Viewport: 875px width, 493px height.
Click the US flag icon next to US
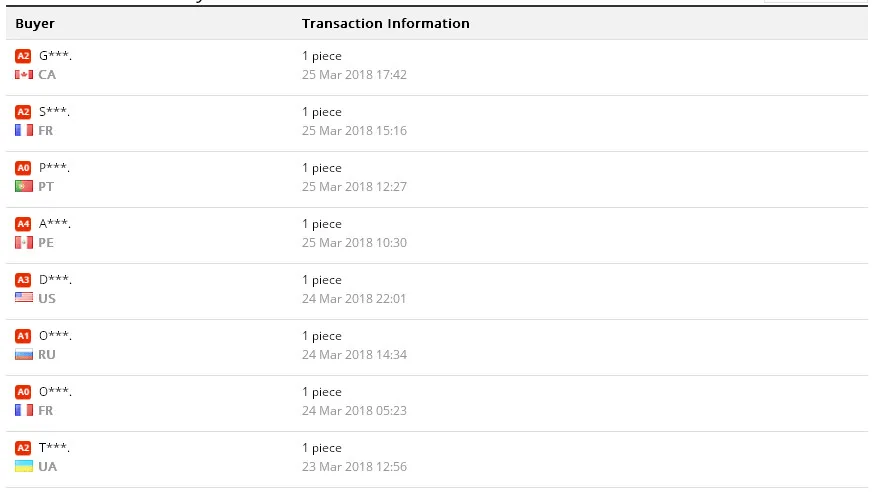[x=24, y=298]
